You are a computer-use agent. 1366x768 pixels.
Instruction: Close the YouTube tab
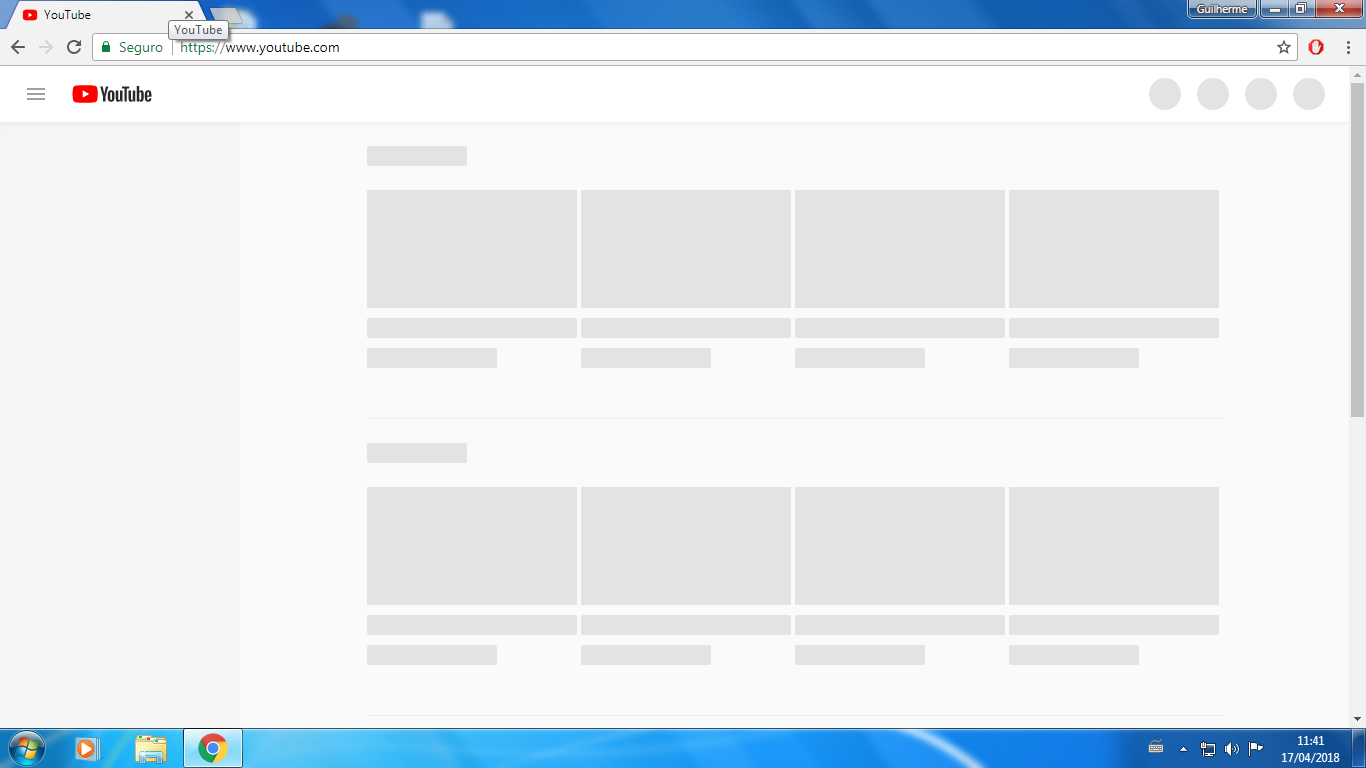[x=189, y=15]
